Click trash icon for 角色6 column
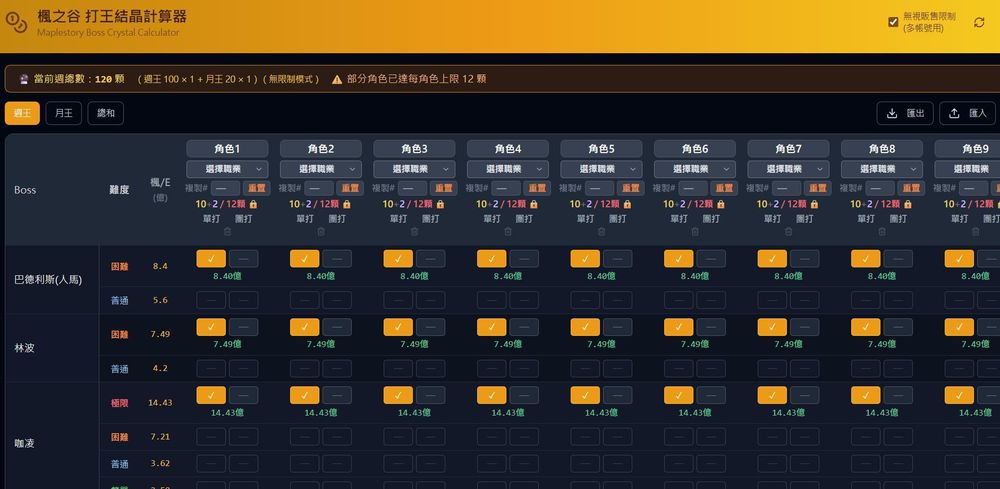1000x489 pixels. 695,232
